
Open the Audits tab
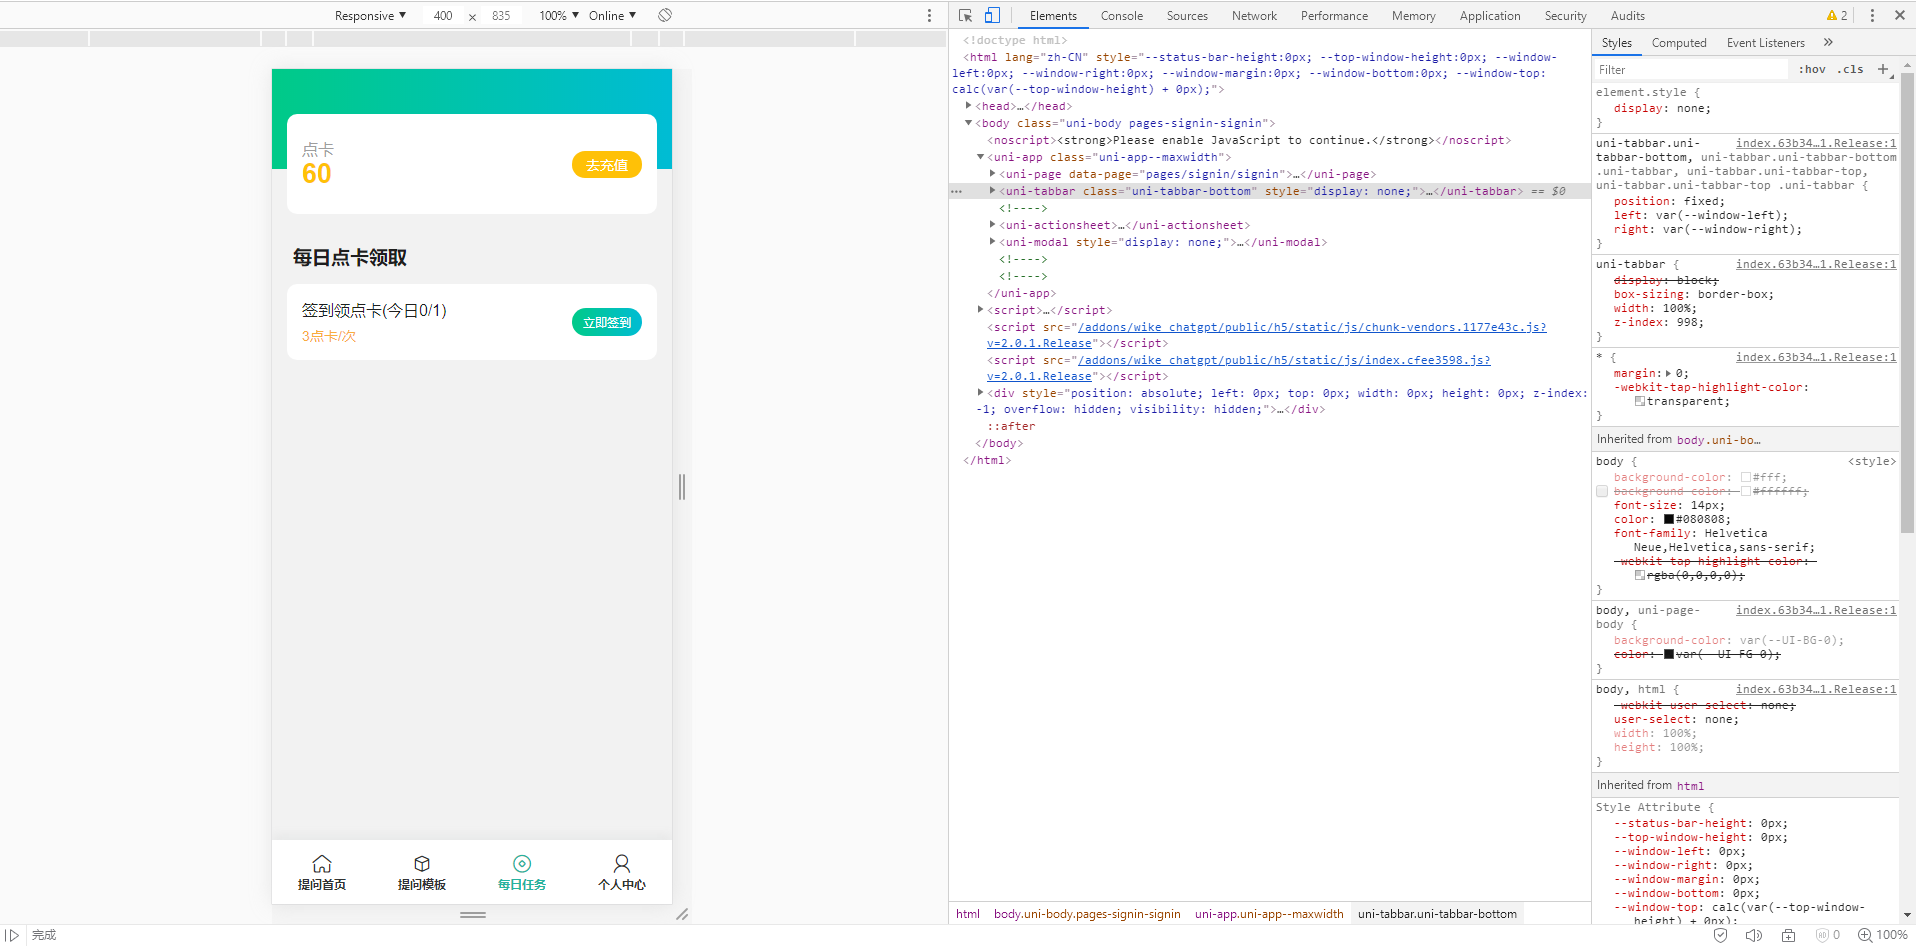(x=1627, y=15)
